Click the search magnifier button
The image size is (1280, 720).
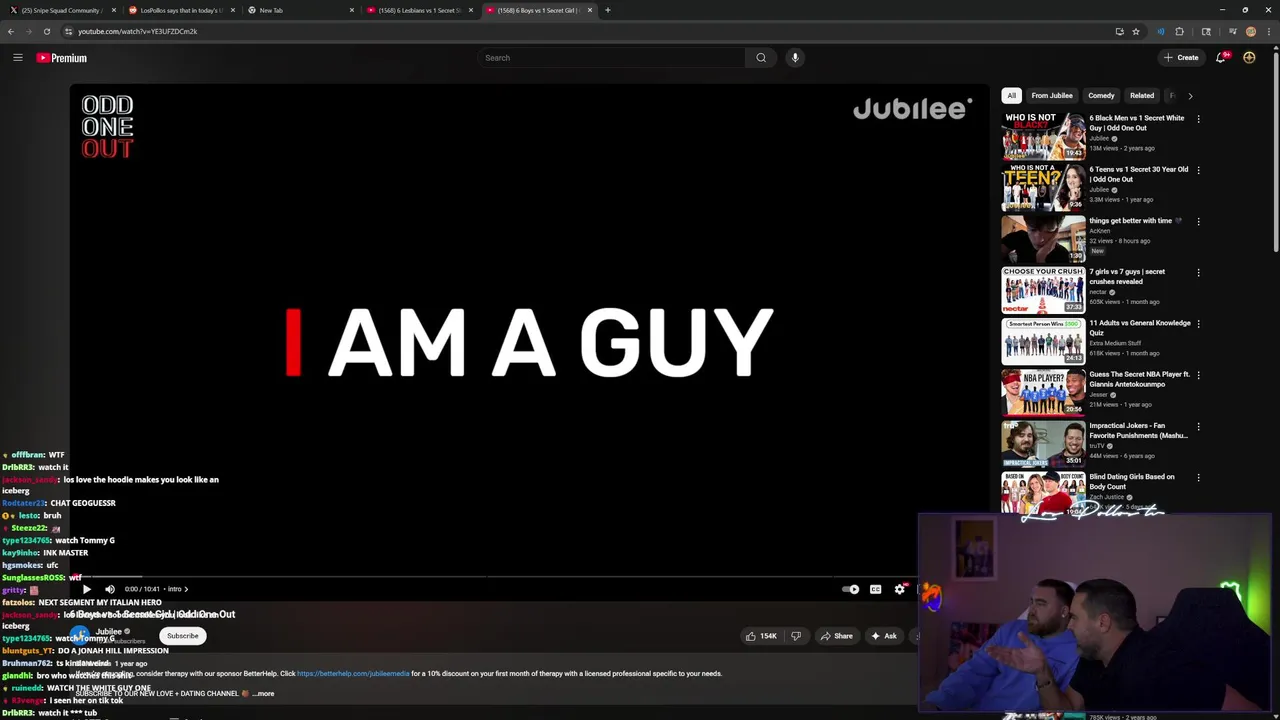(761, 58)
